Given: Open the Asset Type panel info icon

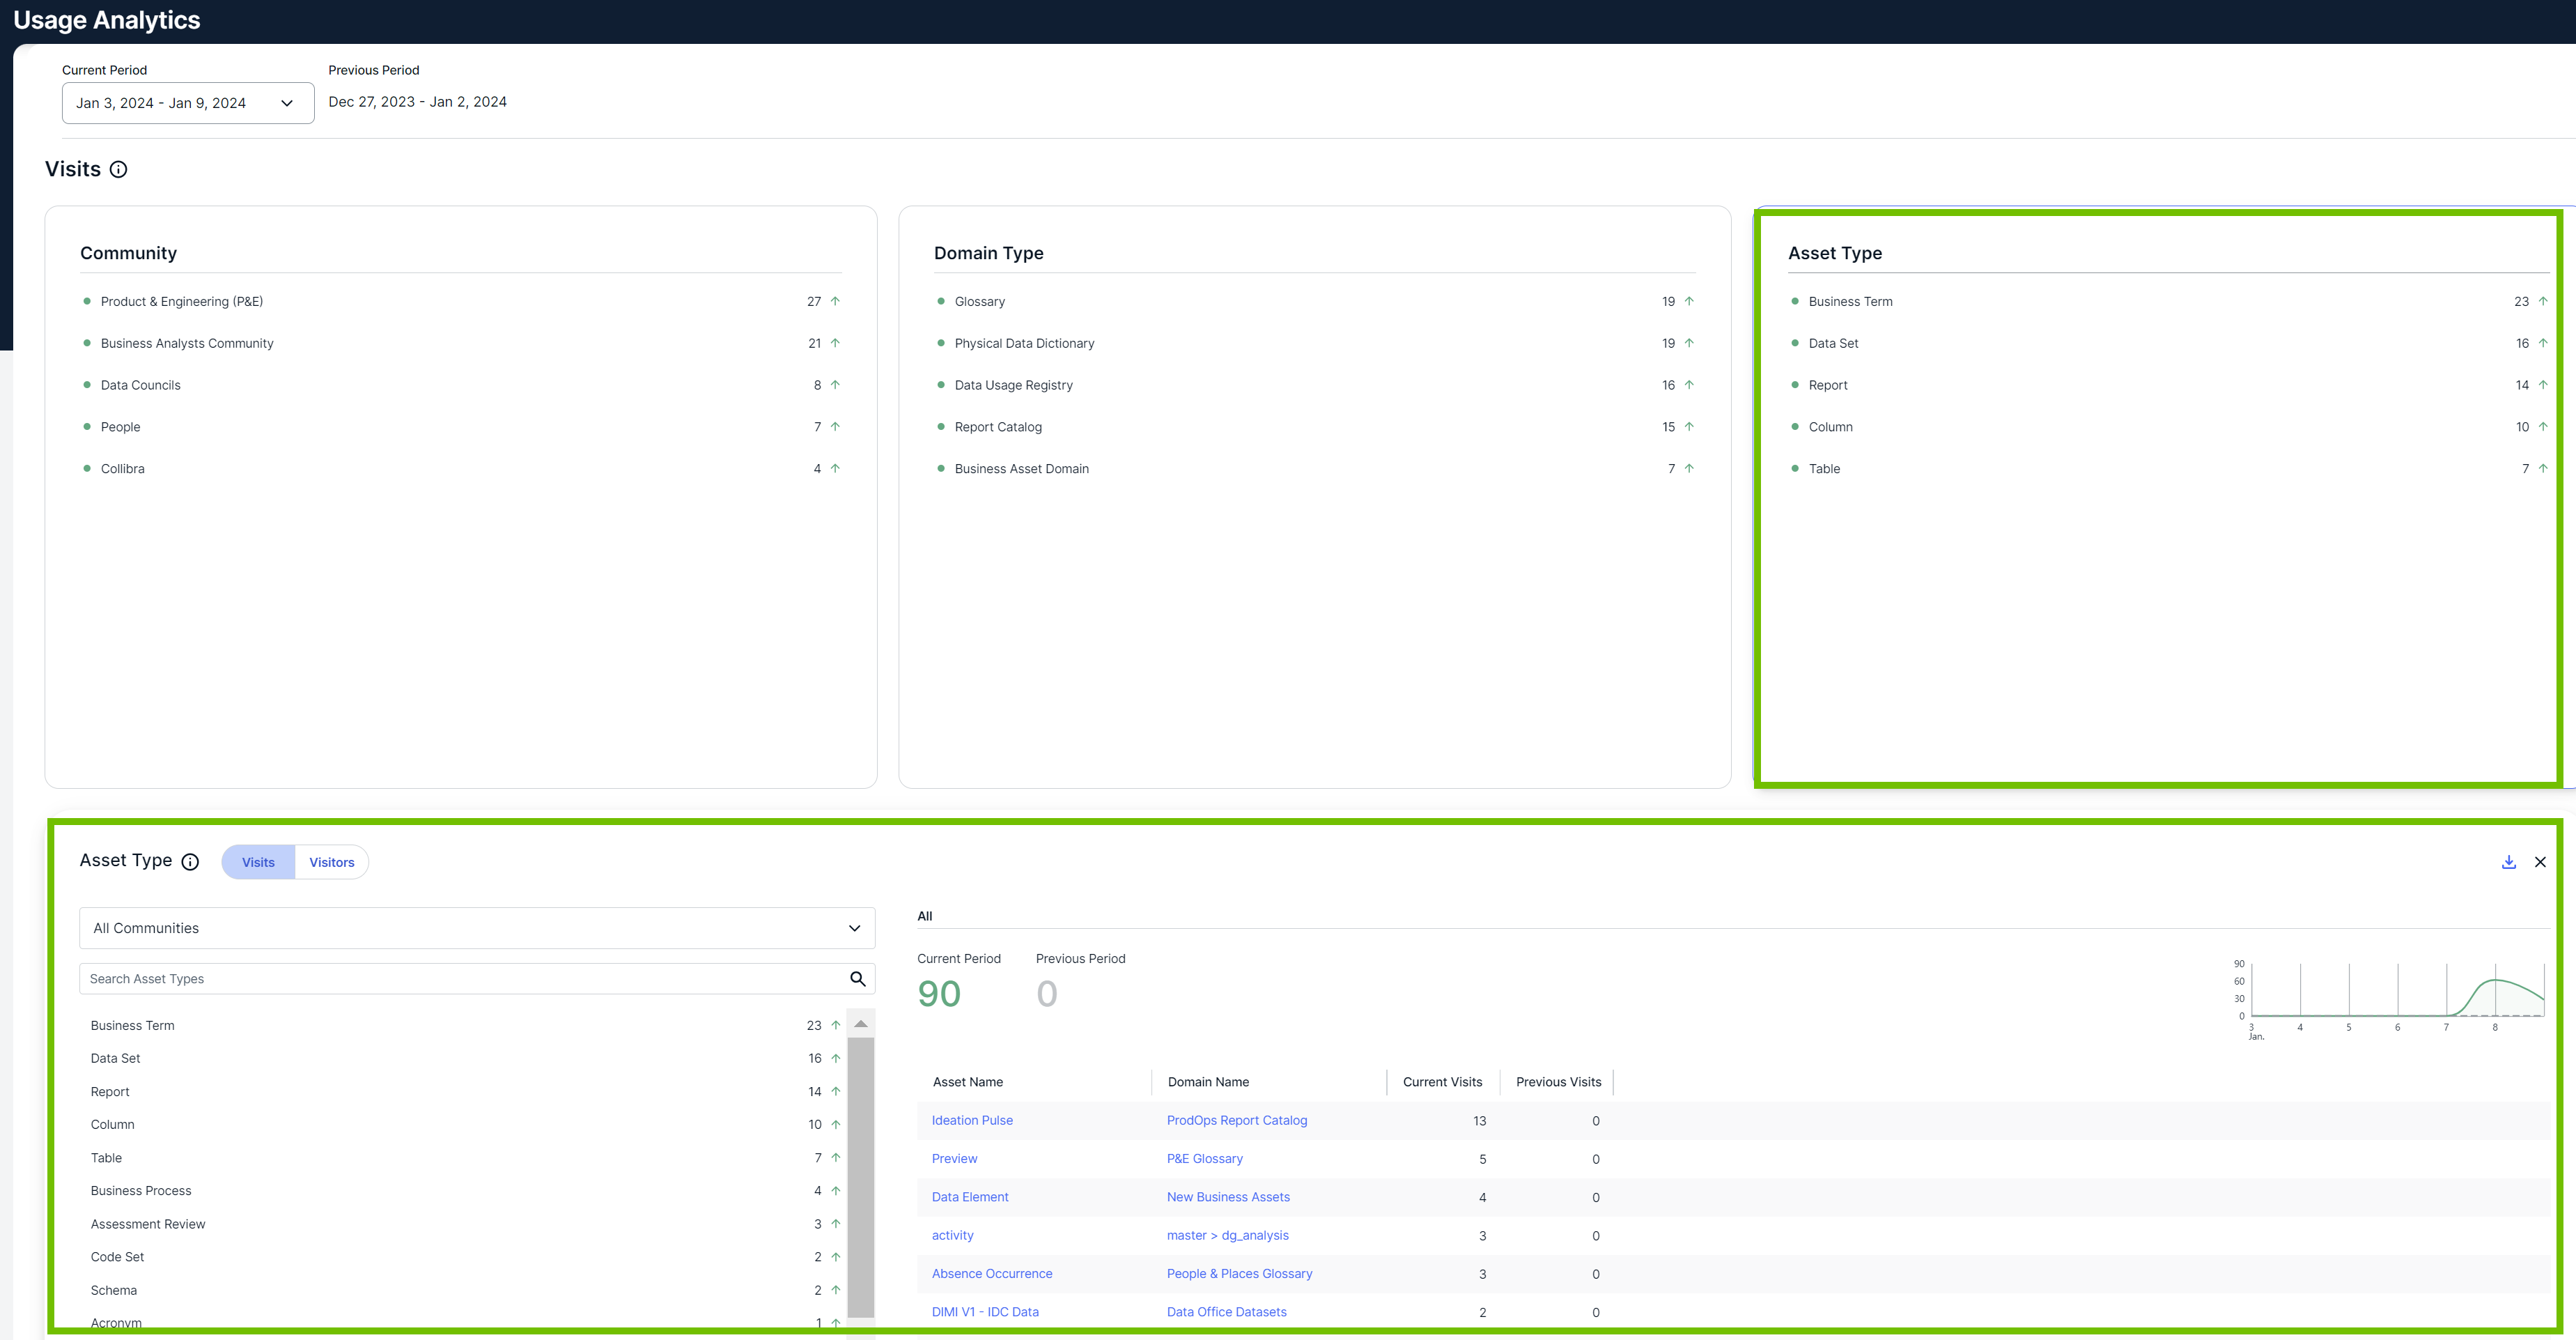Looking at the screenshot, I should click(x=190, y=862).
